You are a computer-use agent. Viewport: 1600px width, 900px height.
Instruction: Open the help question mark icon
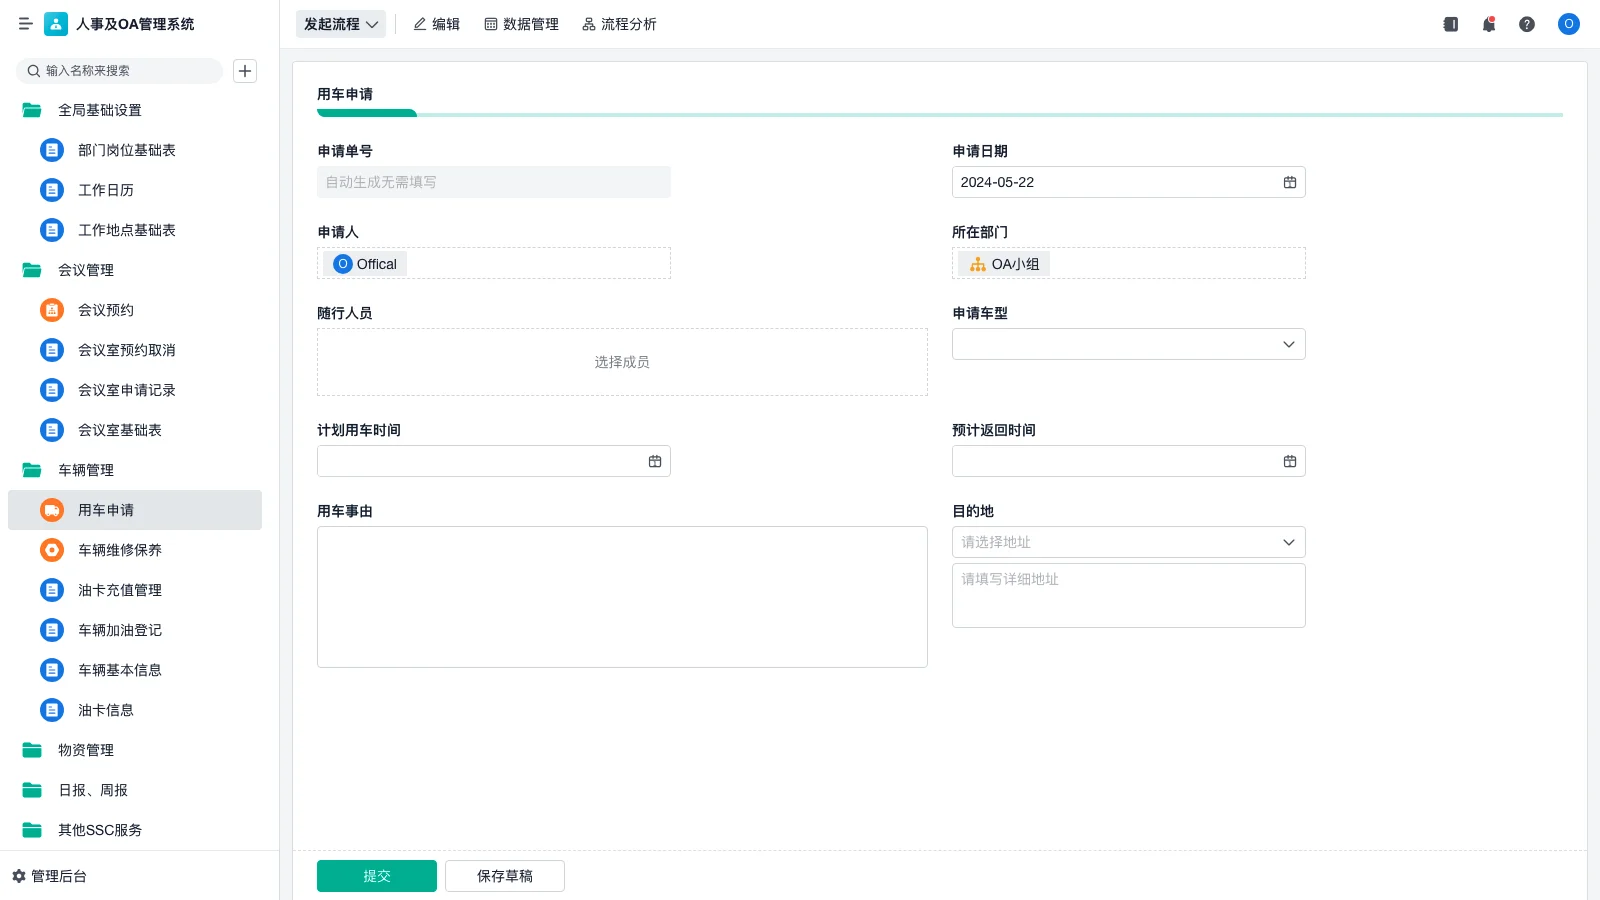click(x=1526, y=24)
